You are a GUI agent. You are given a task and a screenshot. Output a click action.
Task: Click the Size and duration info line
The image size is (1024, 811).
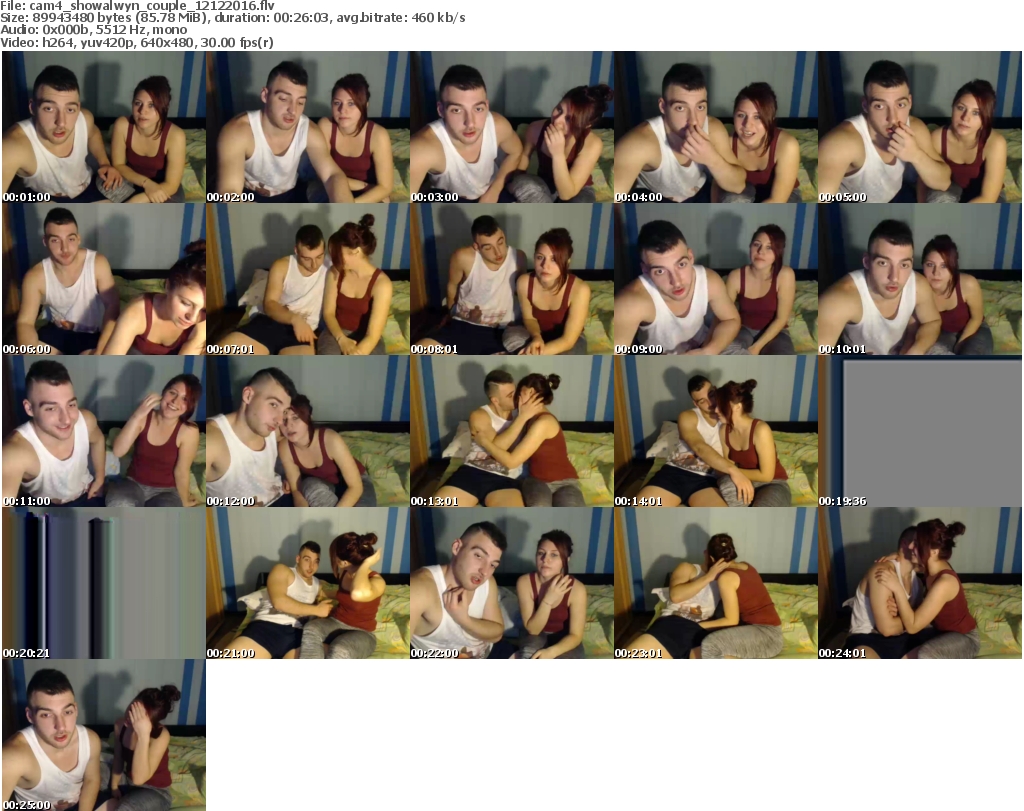tap(232, 18)
